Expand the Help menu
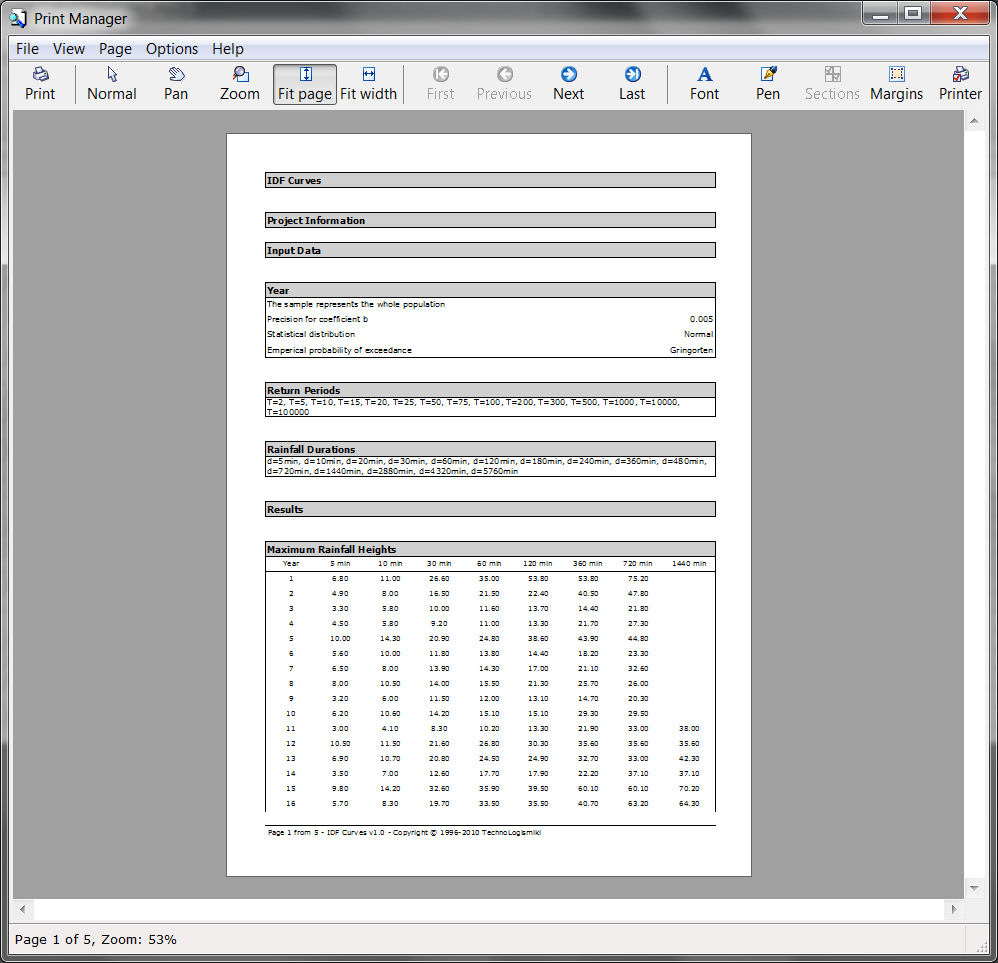 click(228, 48)
